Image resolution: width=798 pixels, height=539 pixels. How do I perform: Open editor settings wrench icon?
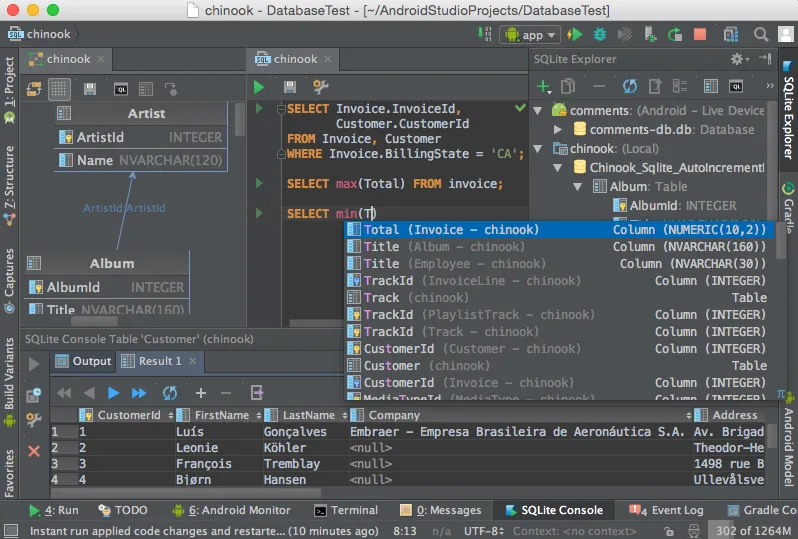point(321,87)
